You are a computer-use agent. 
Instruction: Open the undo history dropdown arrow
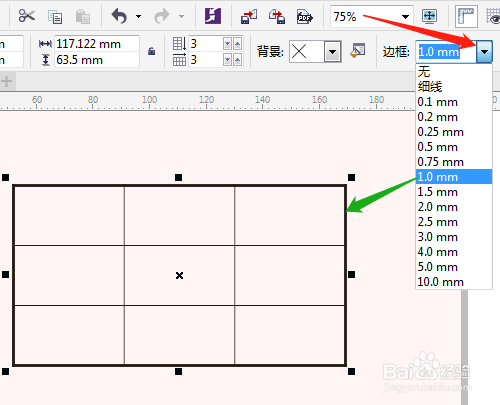pyautogui.click(x=138, y=16)
